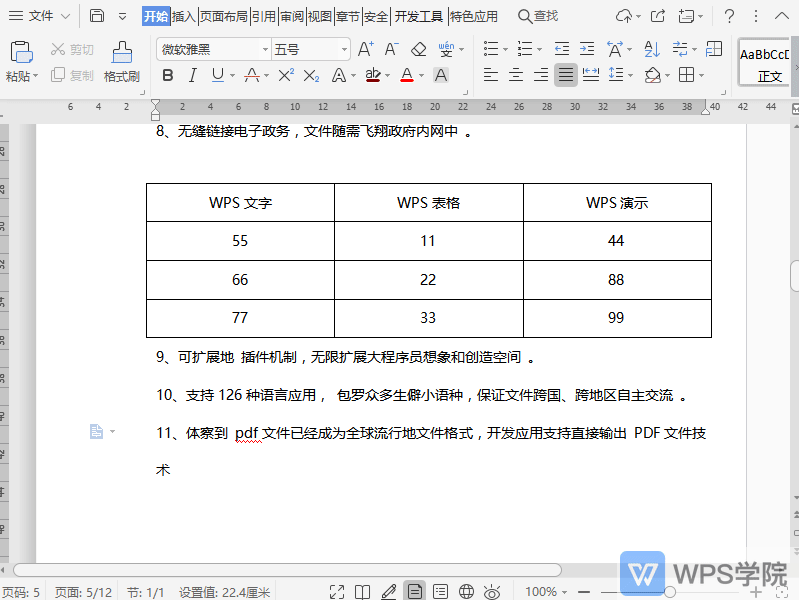Click the Sort A-Z icon

tap(652, 49)
